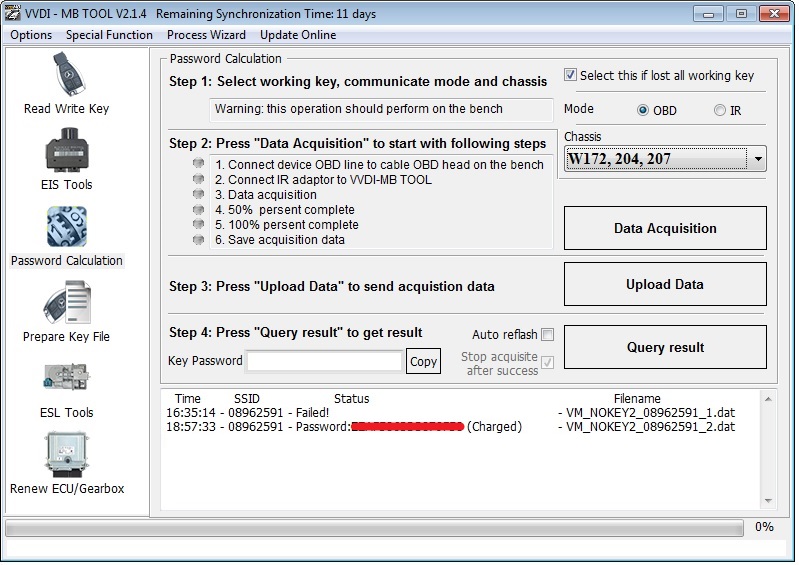Minimize the VVDI window
Screen dimensions: 799x565
708,14
